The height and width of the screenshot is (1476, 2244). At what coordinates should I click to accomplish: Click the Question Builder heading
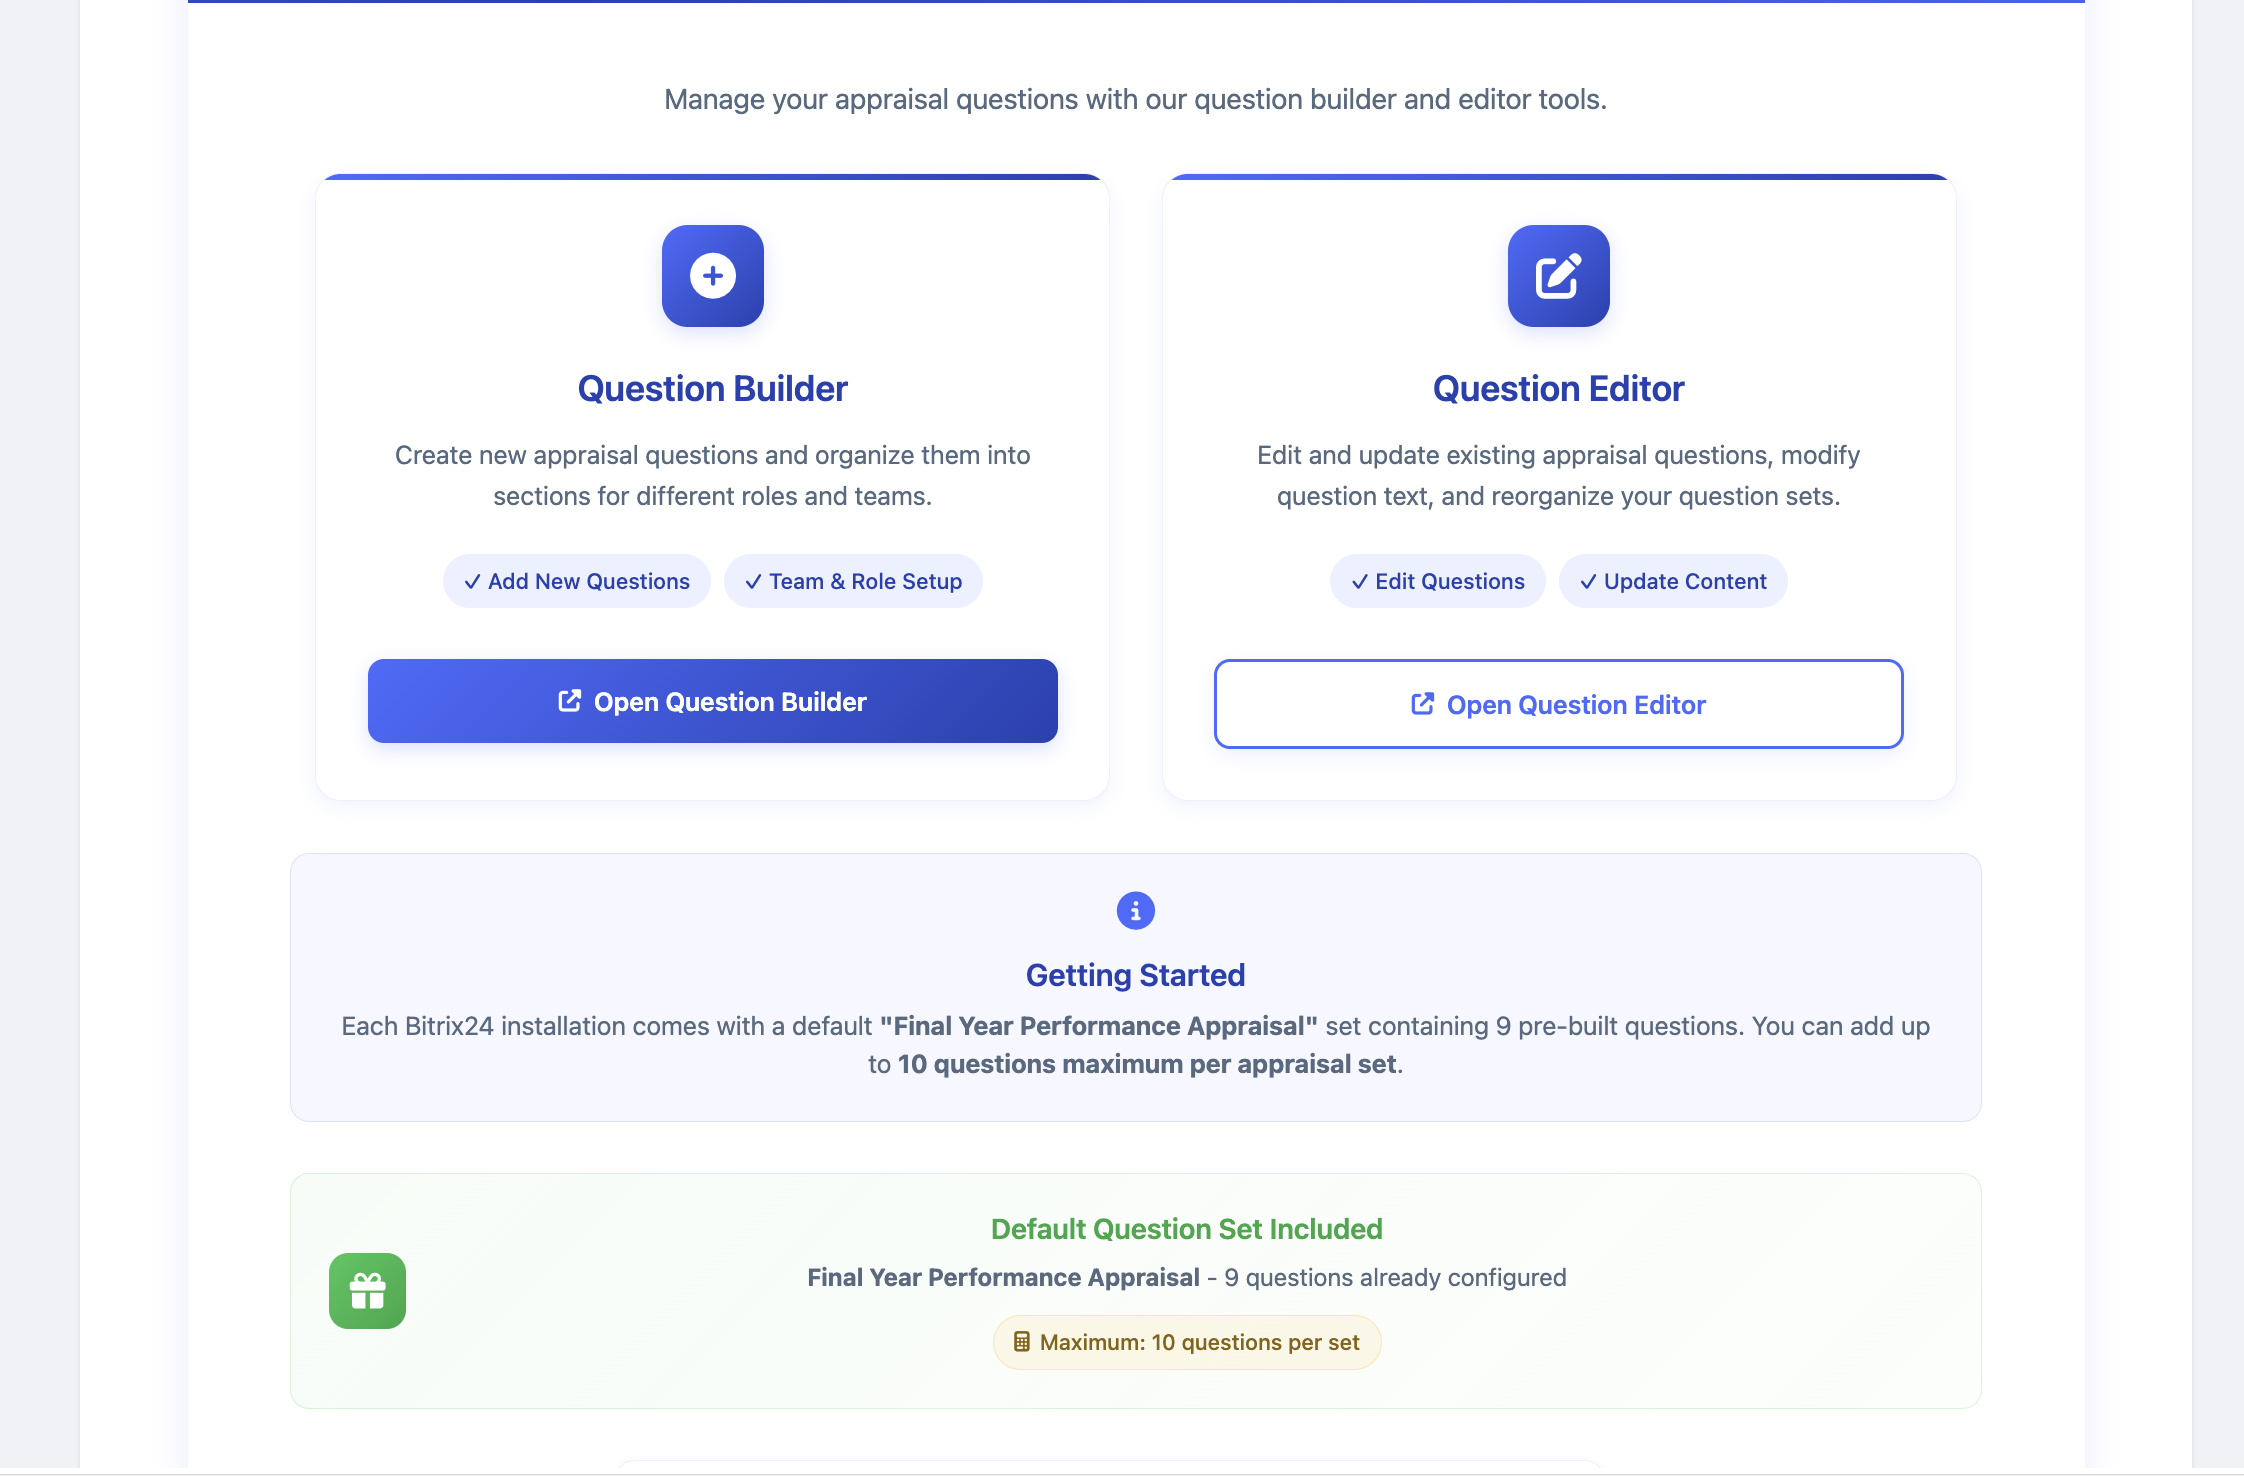pos(712,389)
